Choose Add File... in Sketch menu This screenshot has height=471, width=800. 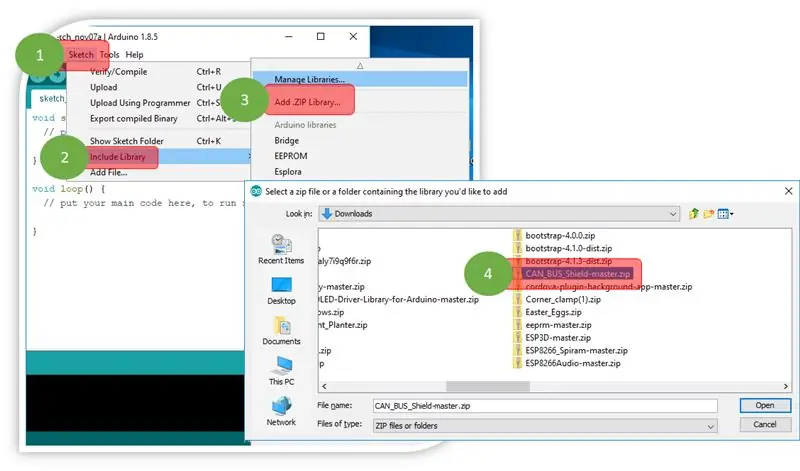(x=109, y=172)
